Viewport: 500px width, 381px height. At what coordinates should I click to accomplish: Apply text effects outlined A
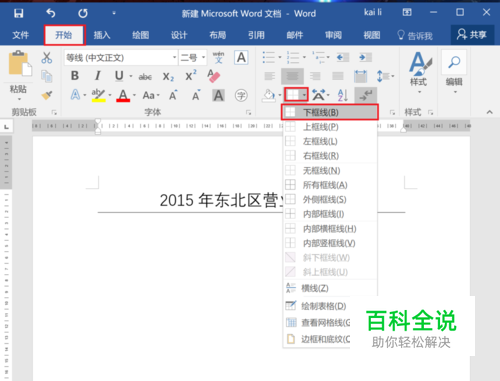coord(75,95)
